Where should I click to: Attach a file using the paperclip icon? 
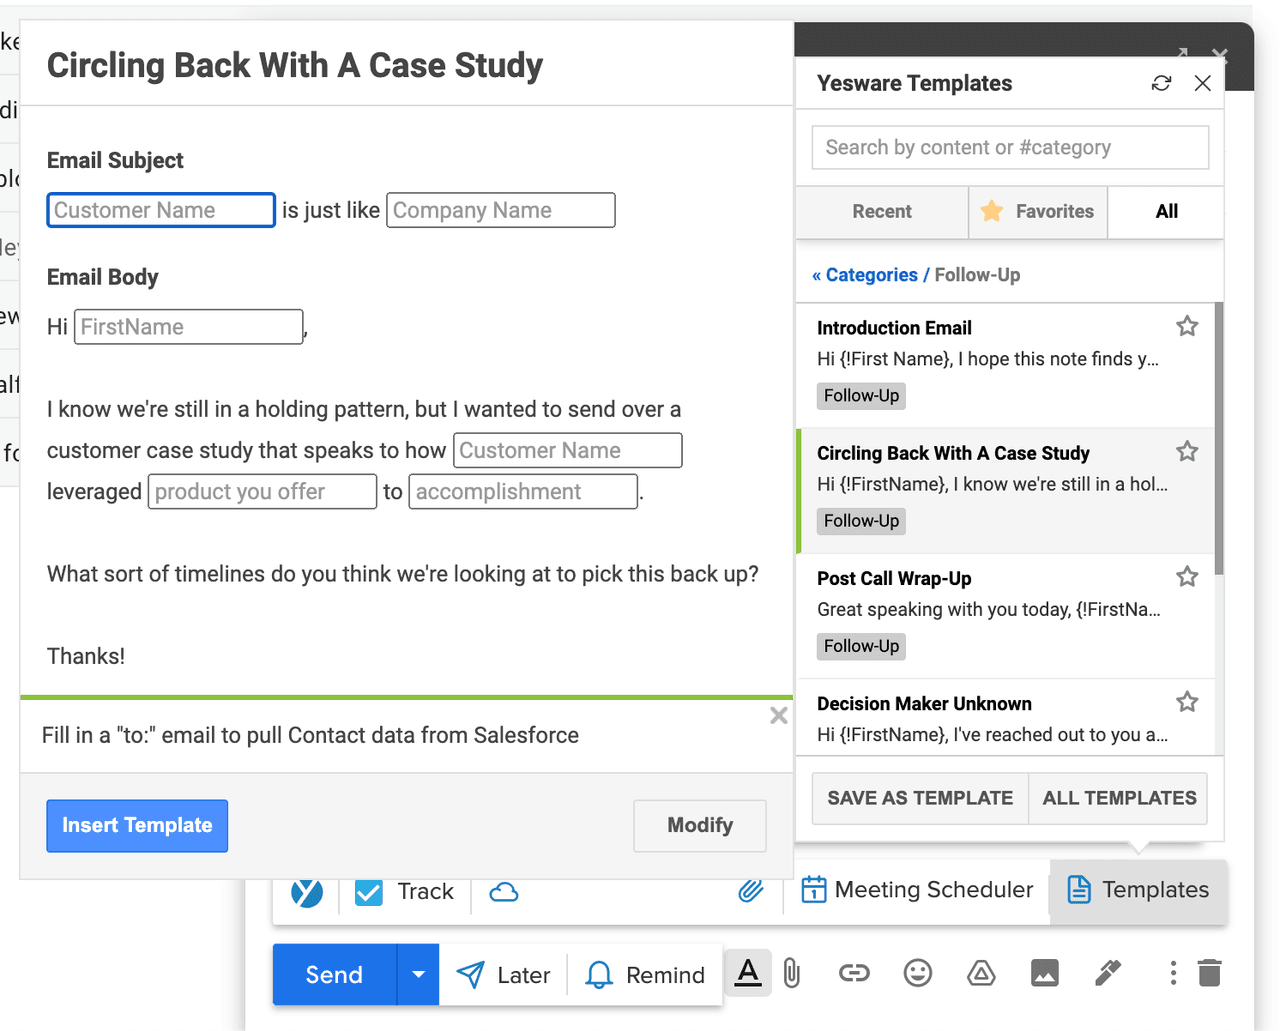click(792, 973)
